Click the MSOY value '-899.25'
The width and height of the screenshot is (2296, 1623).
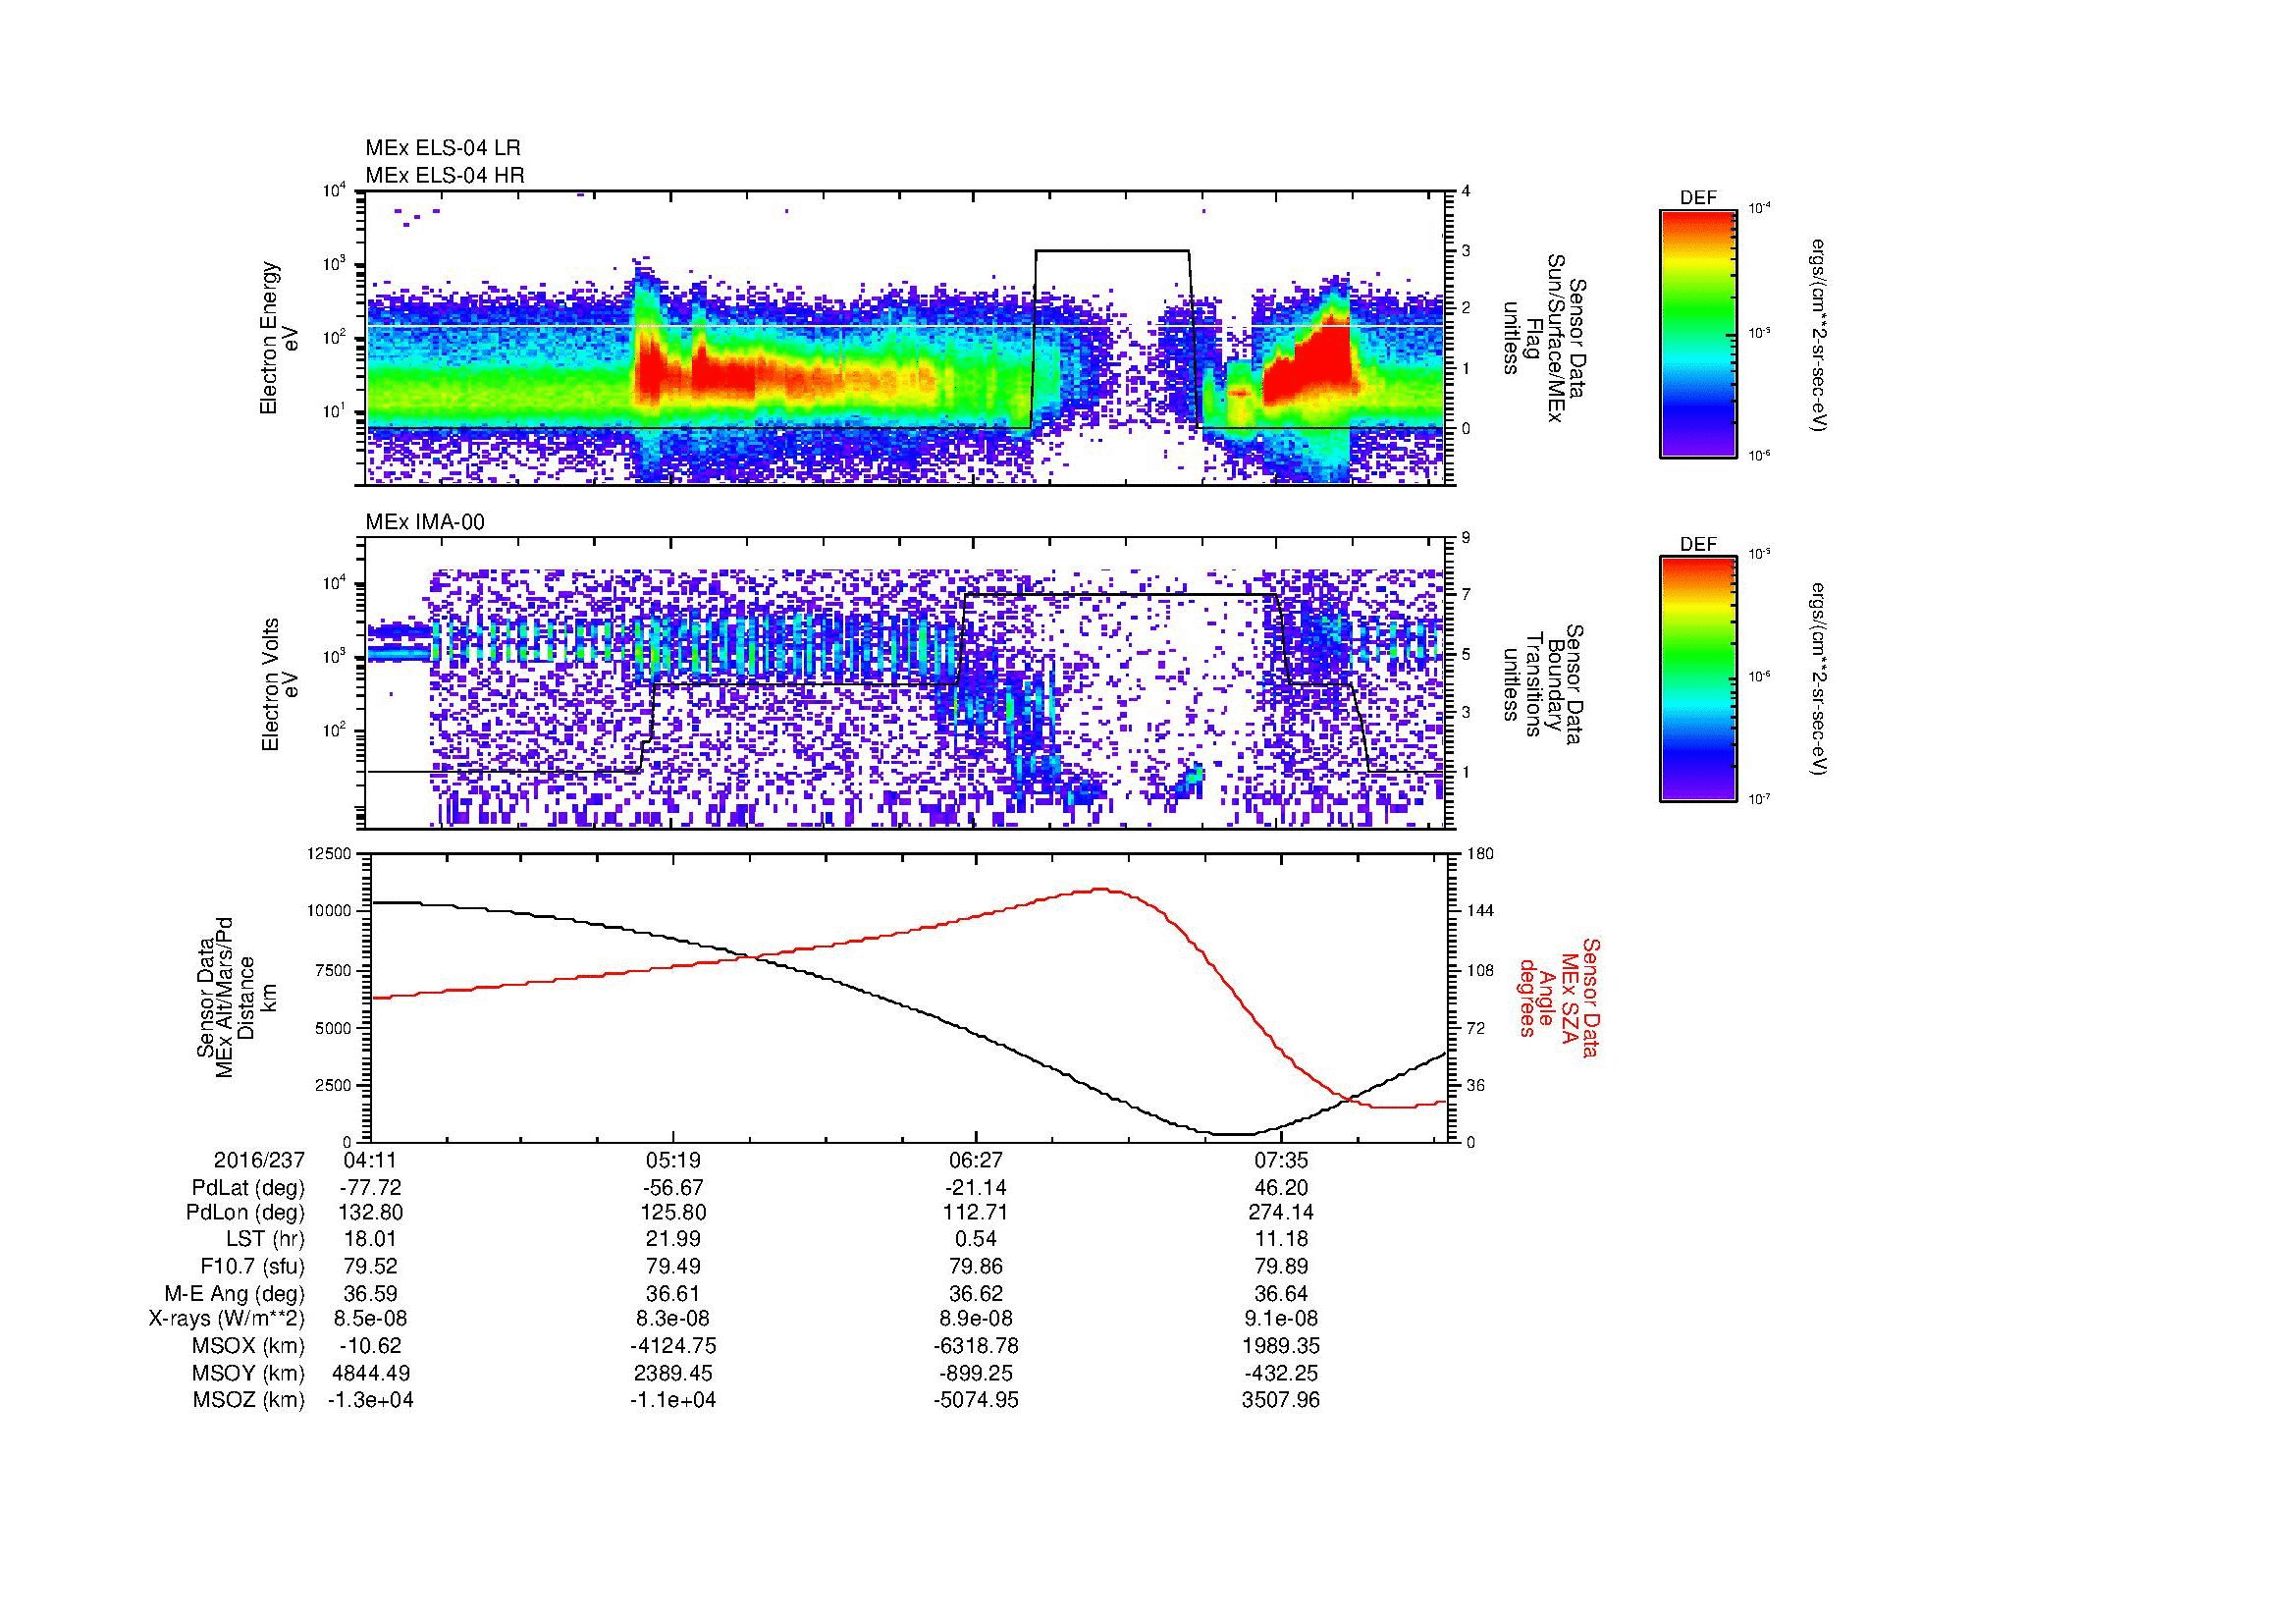pyautogui.click(x=975, y=1373)
